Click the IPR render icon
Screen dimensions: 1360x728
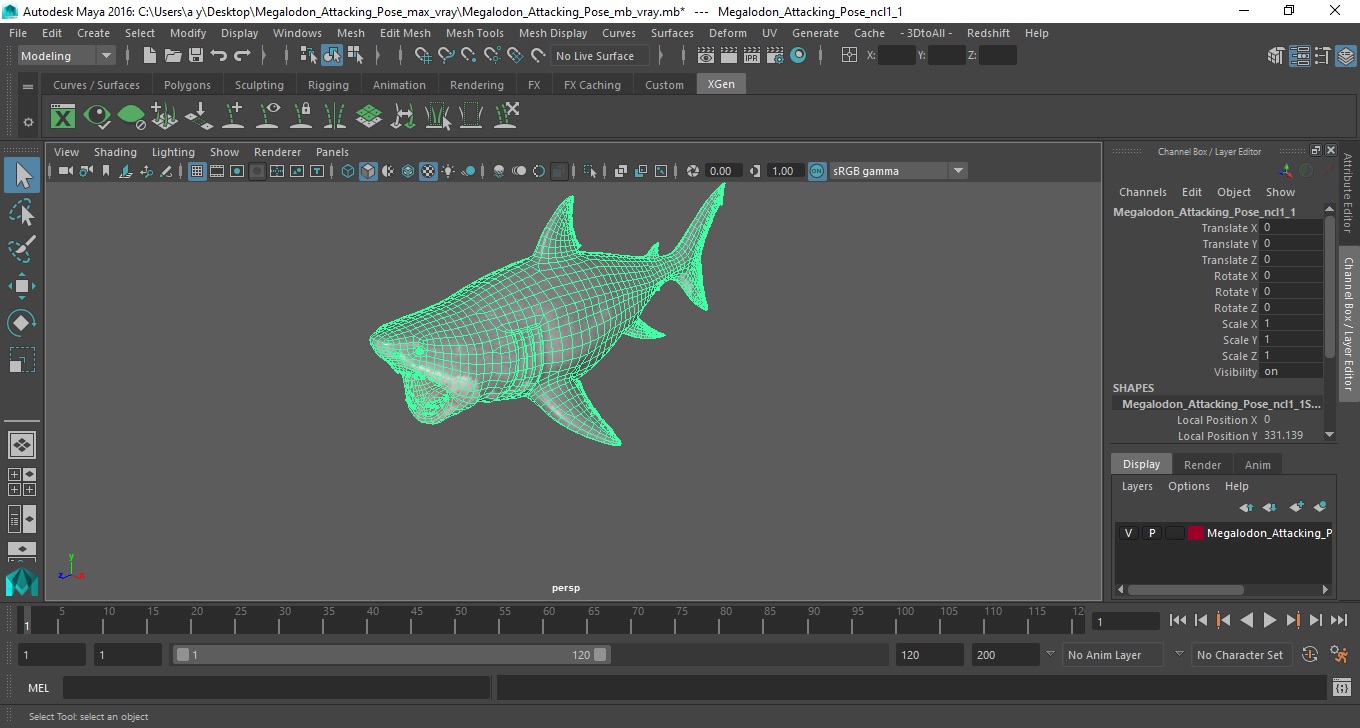[752, 56]
